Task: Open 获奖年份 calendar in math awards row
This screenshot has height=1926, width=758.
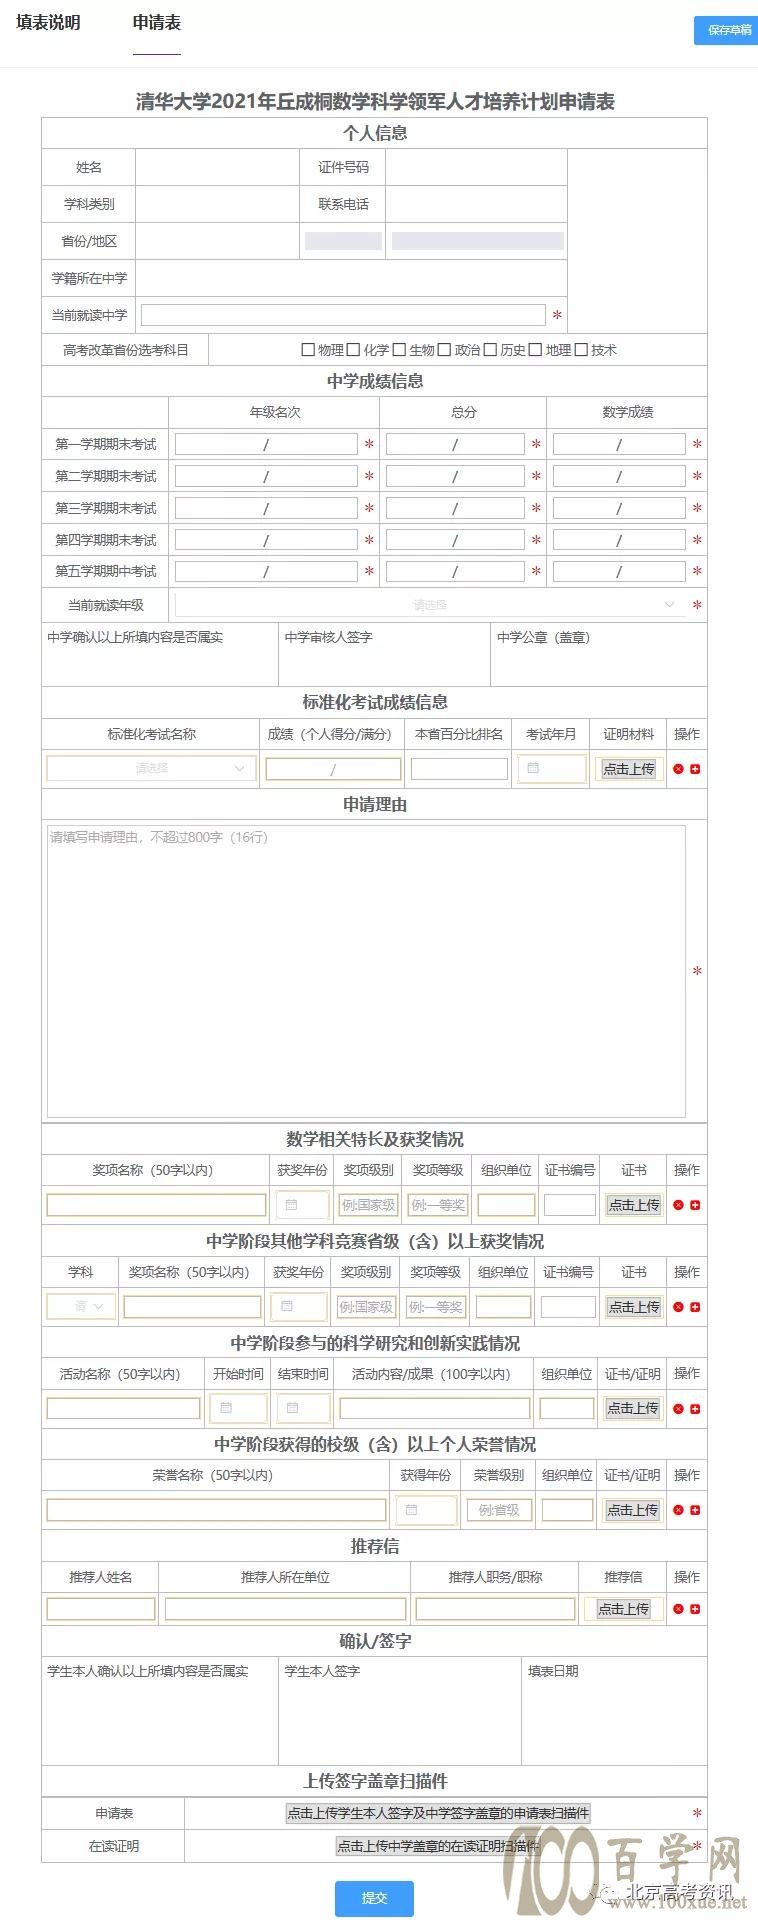Action: (302, 1205)
